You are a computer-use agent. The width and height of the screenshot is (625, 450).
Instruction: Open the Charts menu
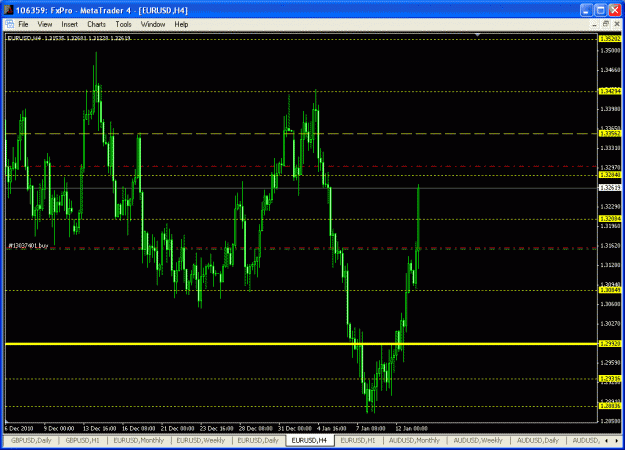click(x=96, y=24)
